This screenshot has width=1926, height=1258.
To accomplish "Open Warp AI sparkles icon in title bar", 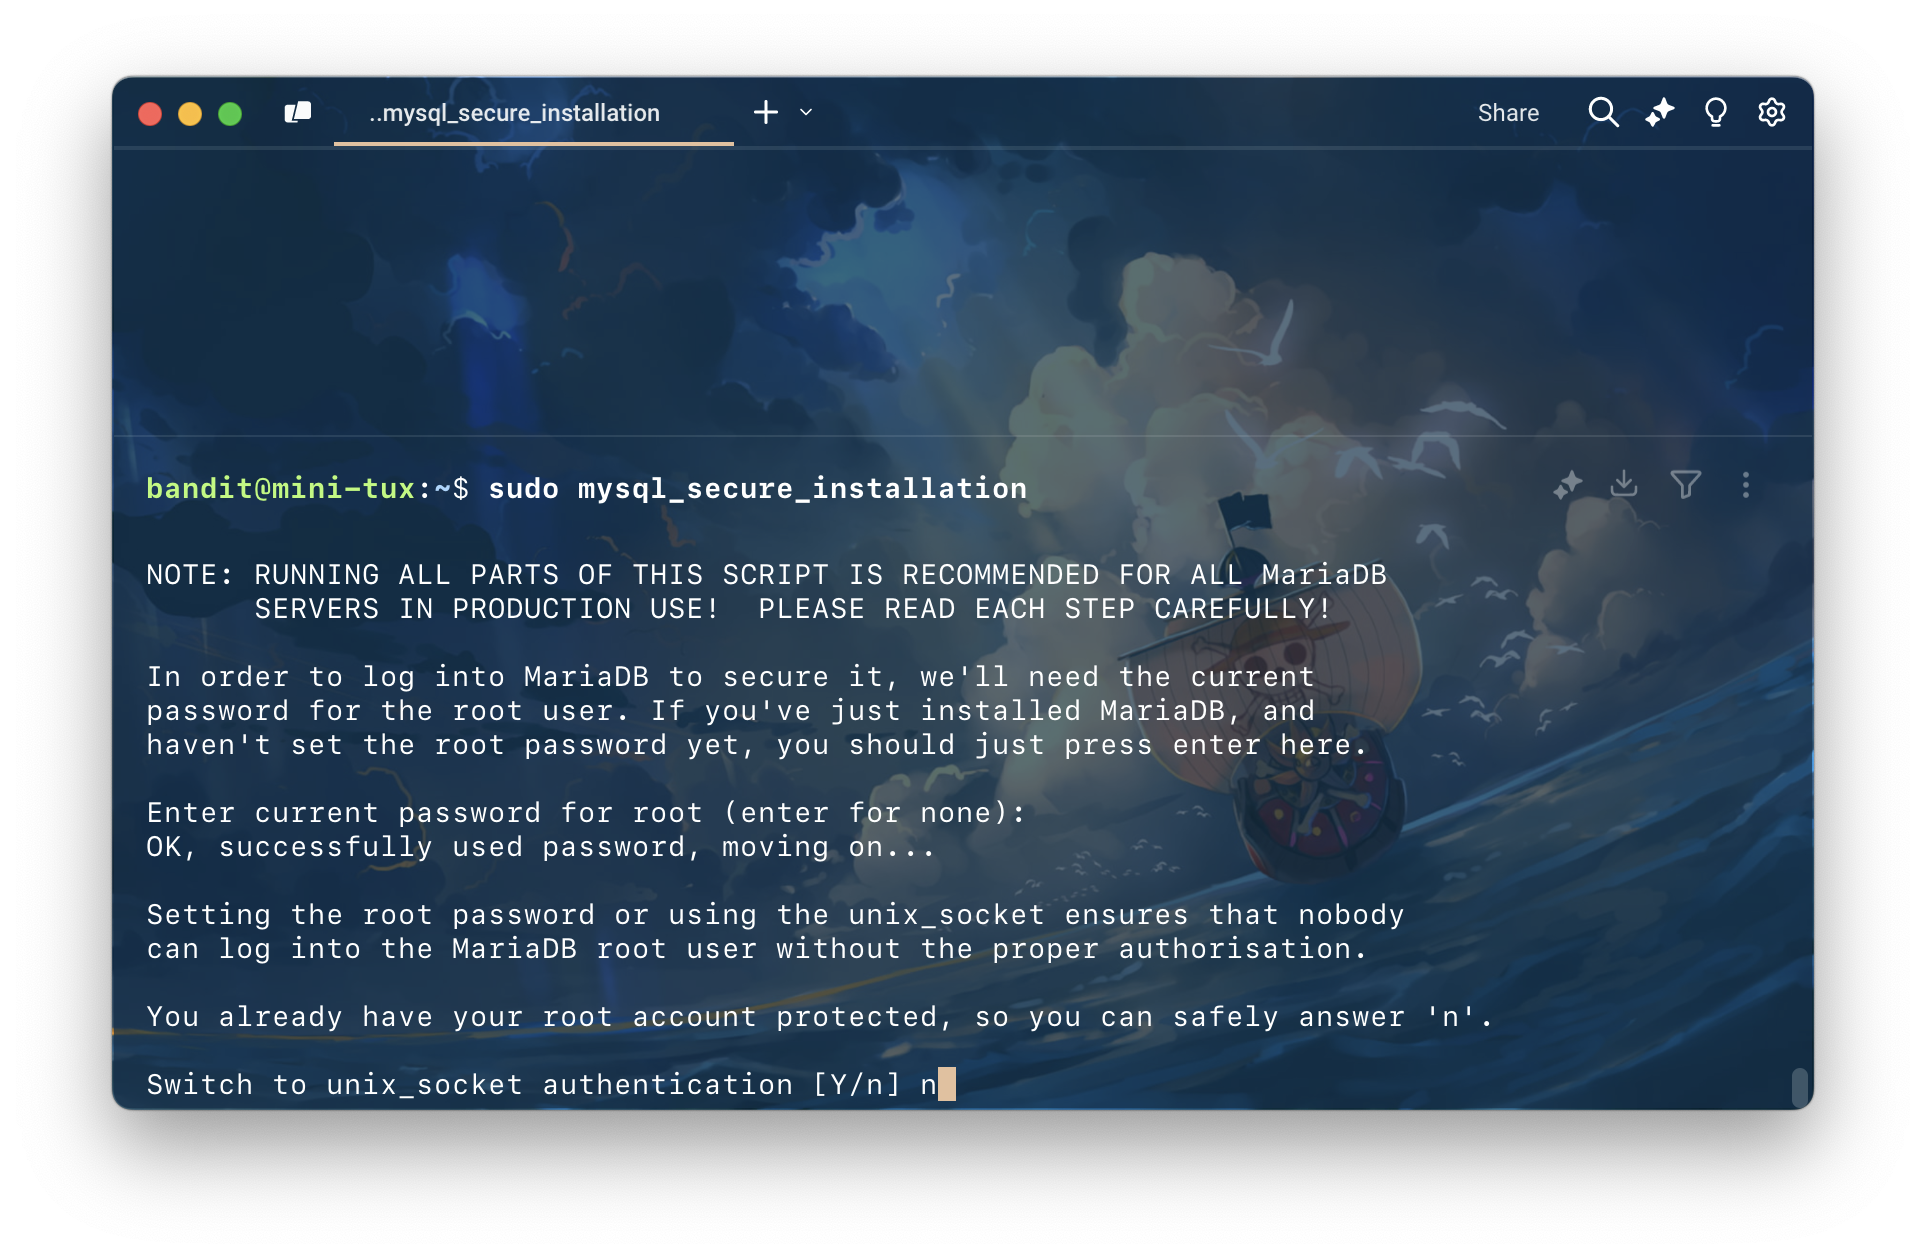I will pyautogui.click(x=1660, y=112).
